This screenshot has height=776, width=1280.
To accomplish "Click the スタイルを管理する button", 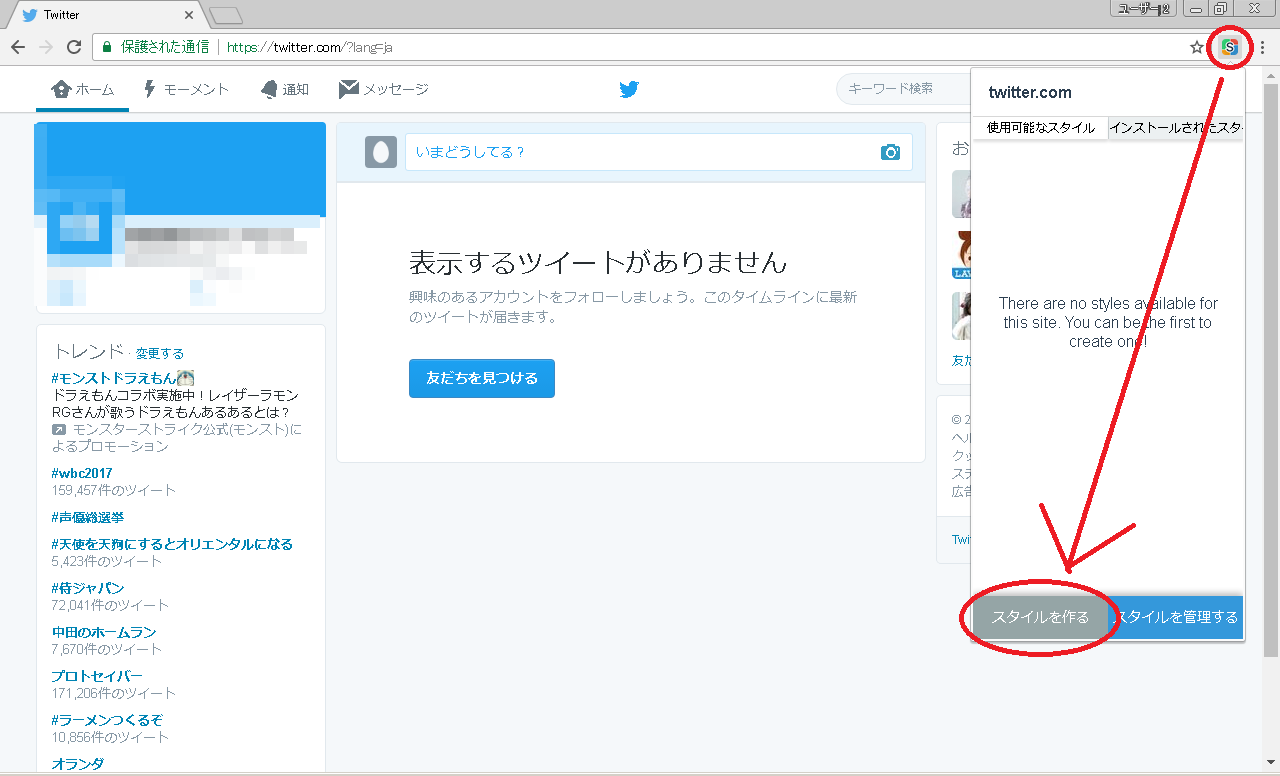I will [1176, 617].
